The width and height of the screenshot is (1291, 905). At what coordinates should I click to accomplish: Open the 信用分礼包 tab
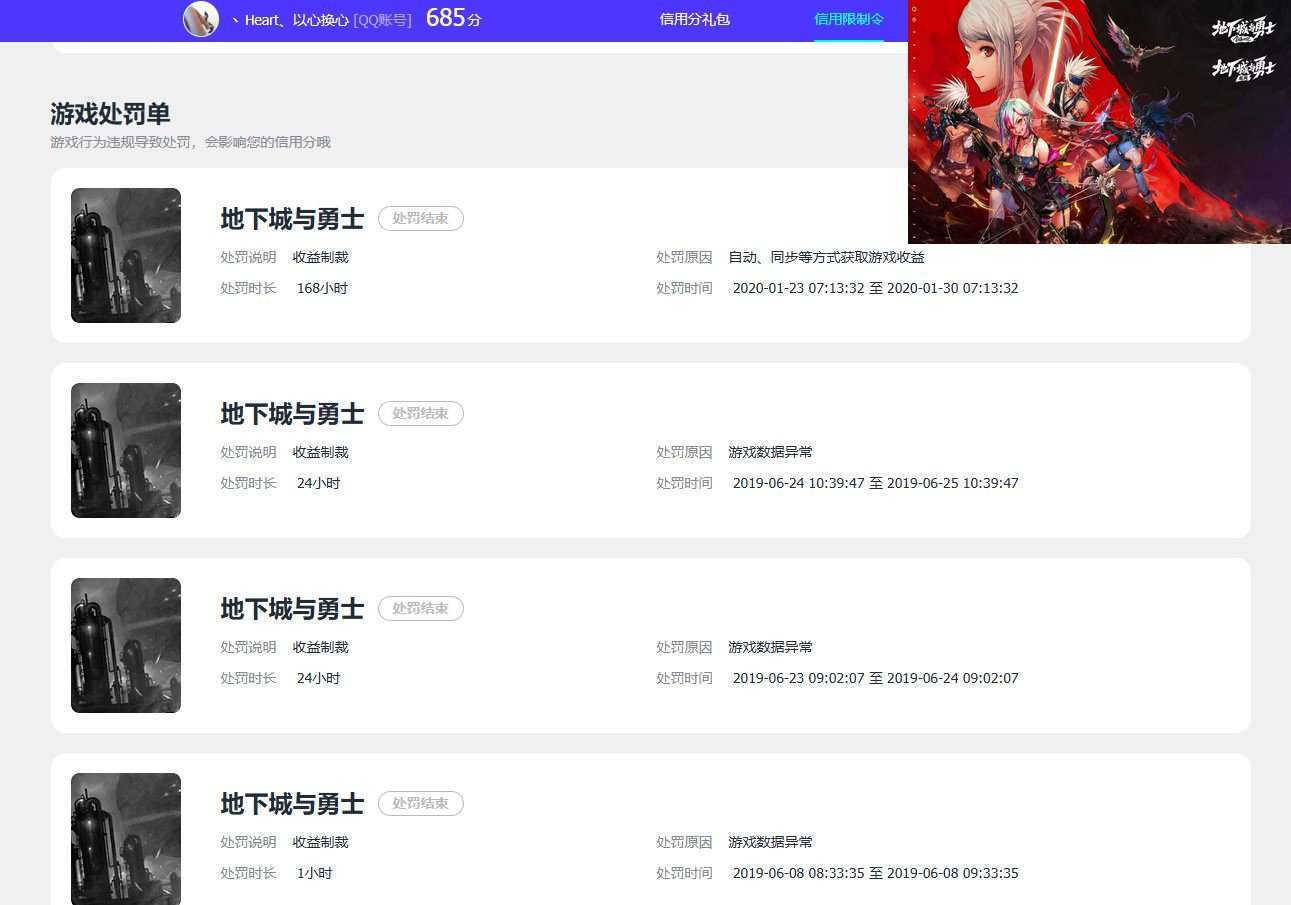tap(695, 19)
